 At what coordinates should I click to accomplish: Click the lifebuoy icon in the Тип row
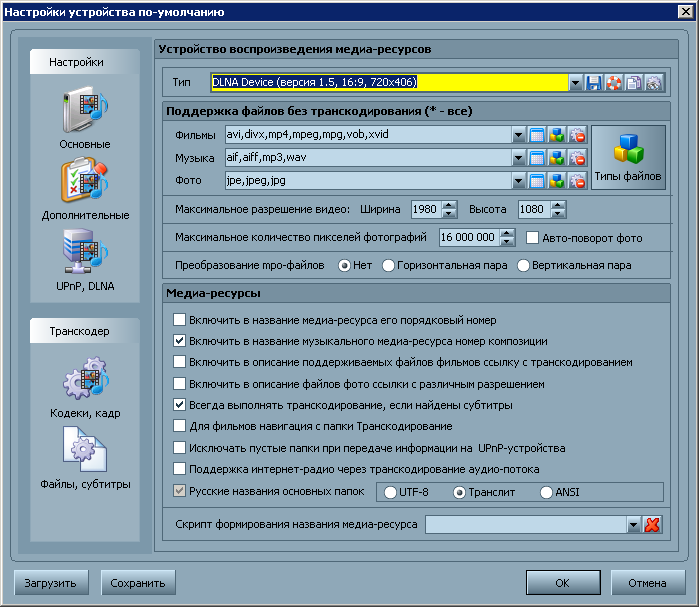[x=614, y=82]
